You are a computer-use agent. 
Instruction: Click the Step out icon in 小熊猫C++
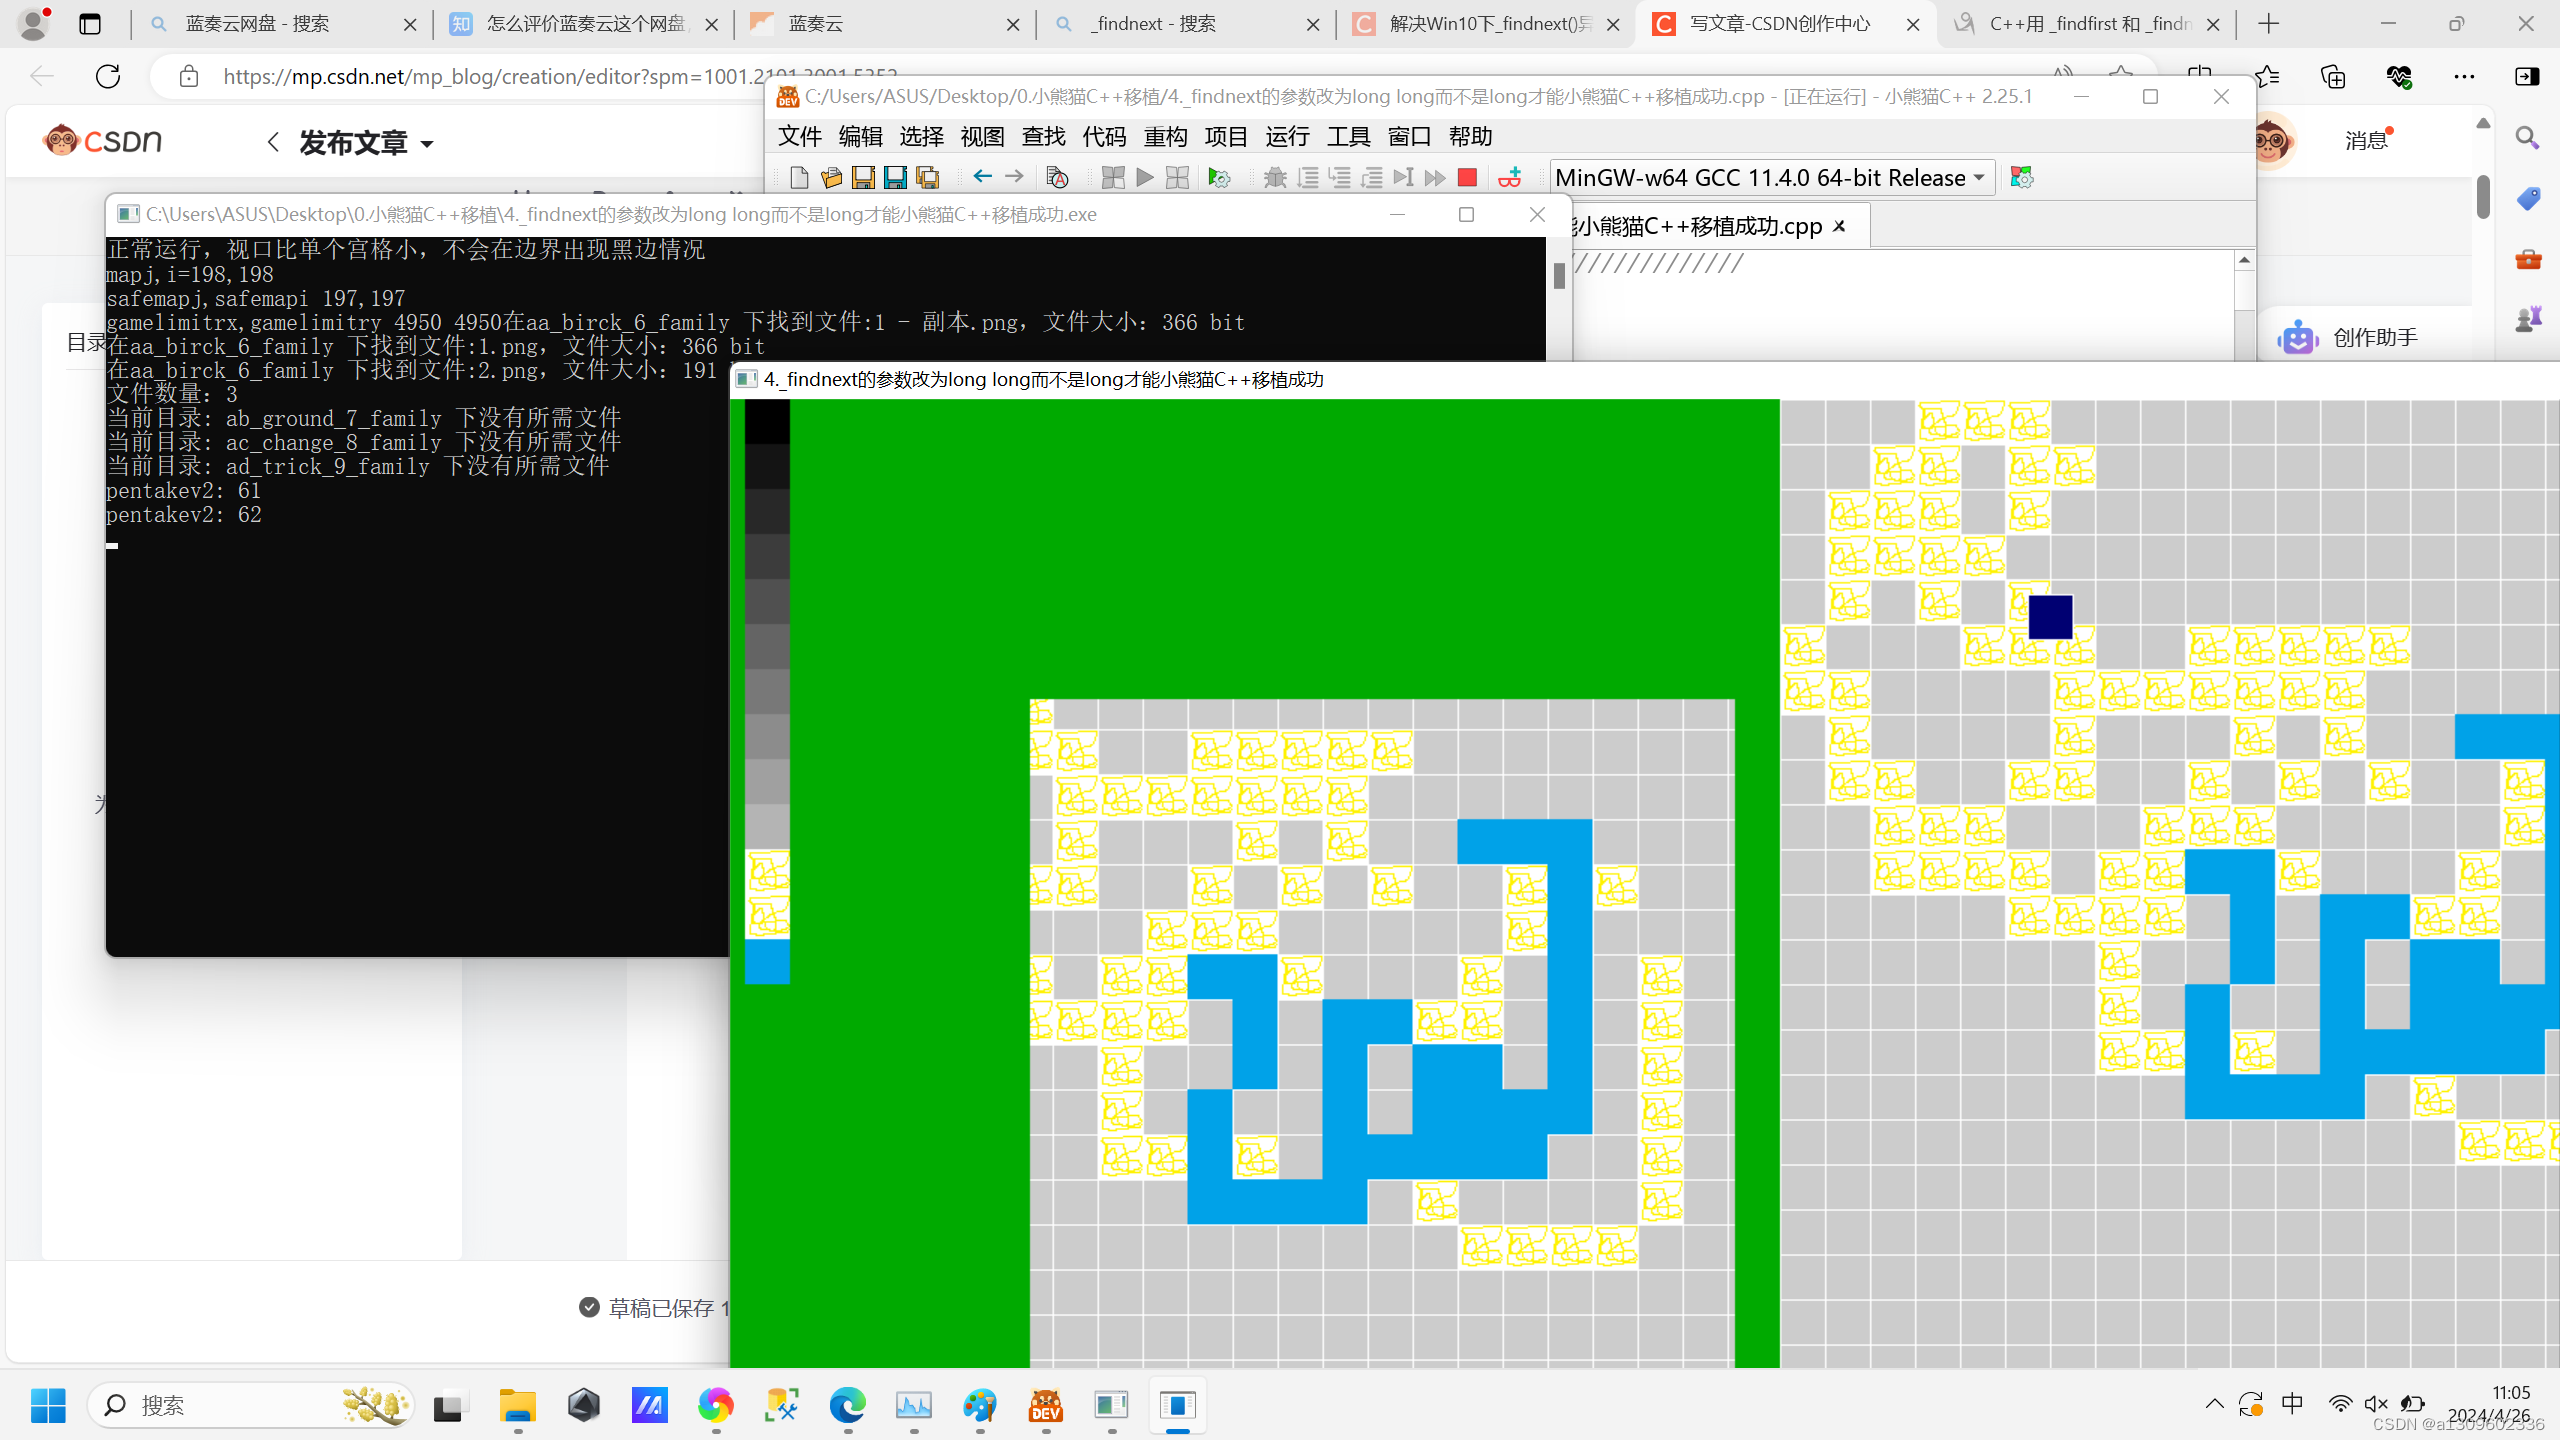pyautogui.click(x=1371, y=178)
